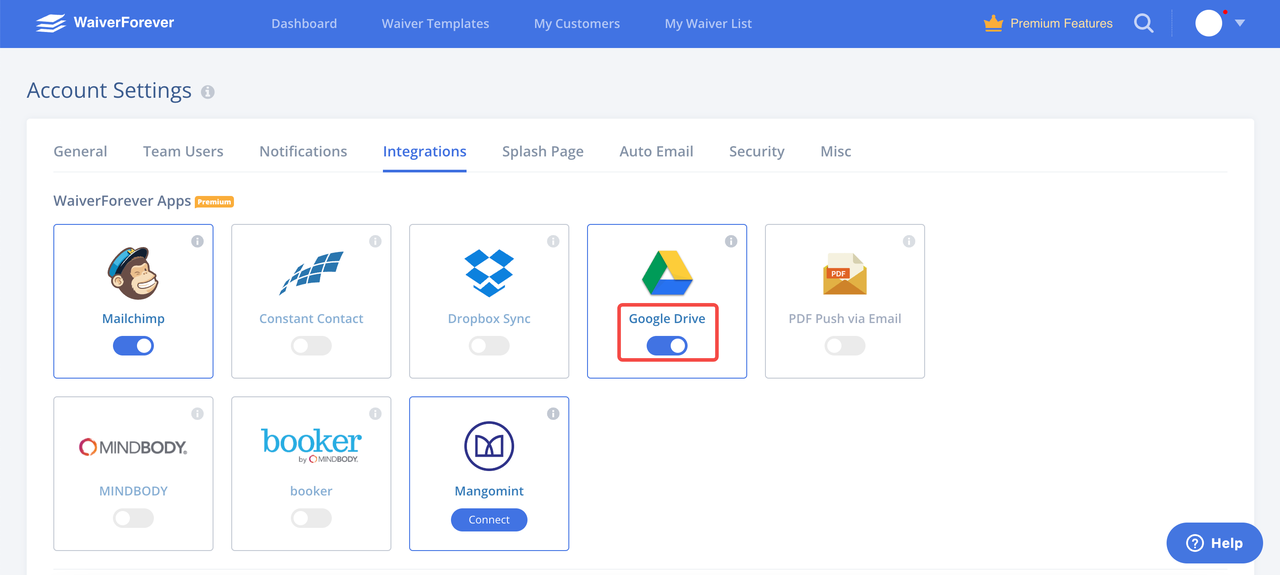Open Waiver Templates in navigation

tap(435, 23)
